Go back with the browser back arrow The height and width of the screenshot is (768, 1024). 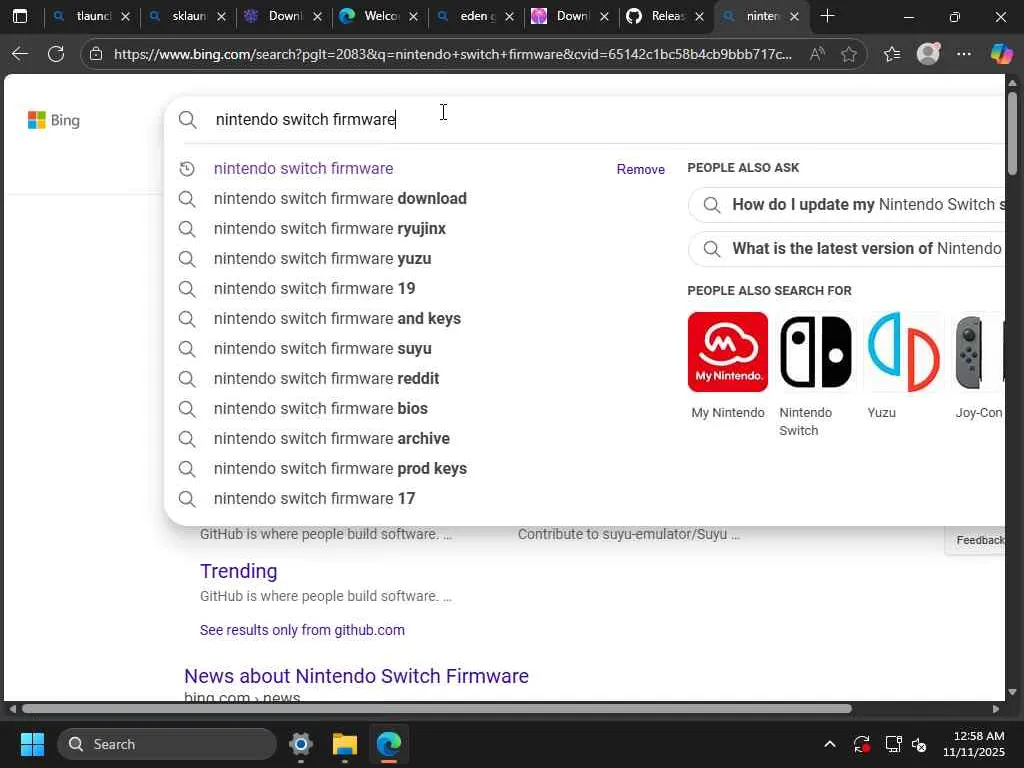point(20,54)
